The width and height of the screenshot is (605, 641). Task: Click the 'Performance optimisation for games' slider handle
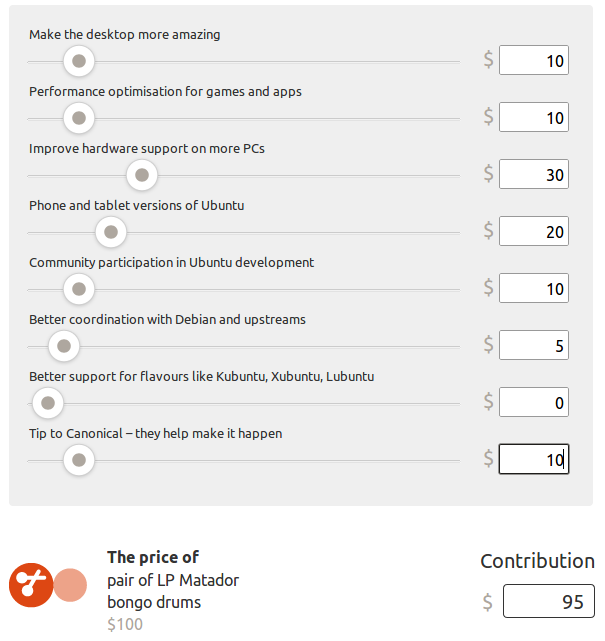pyautogui.click(x=78, y=119)
